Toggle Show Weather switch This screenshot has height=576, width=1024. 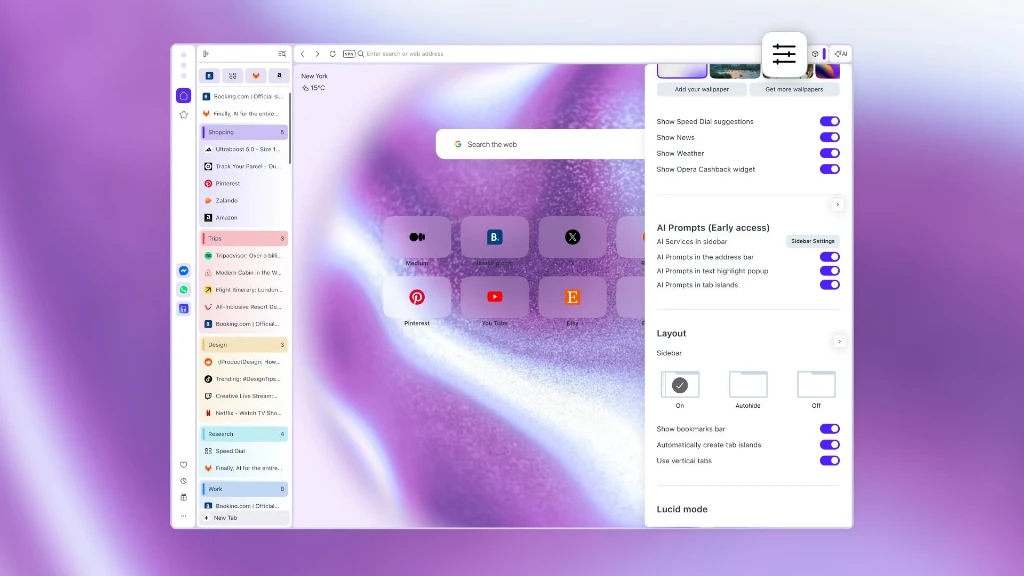tap(829, 153)
